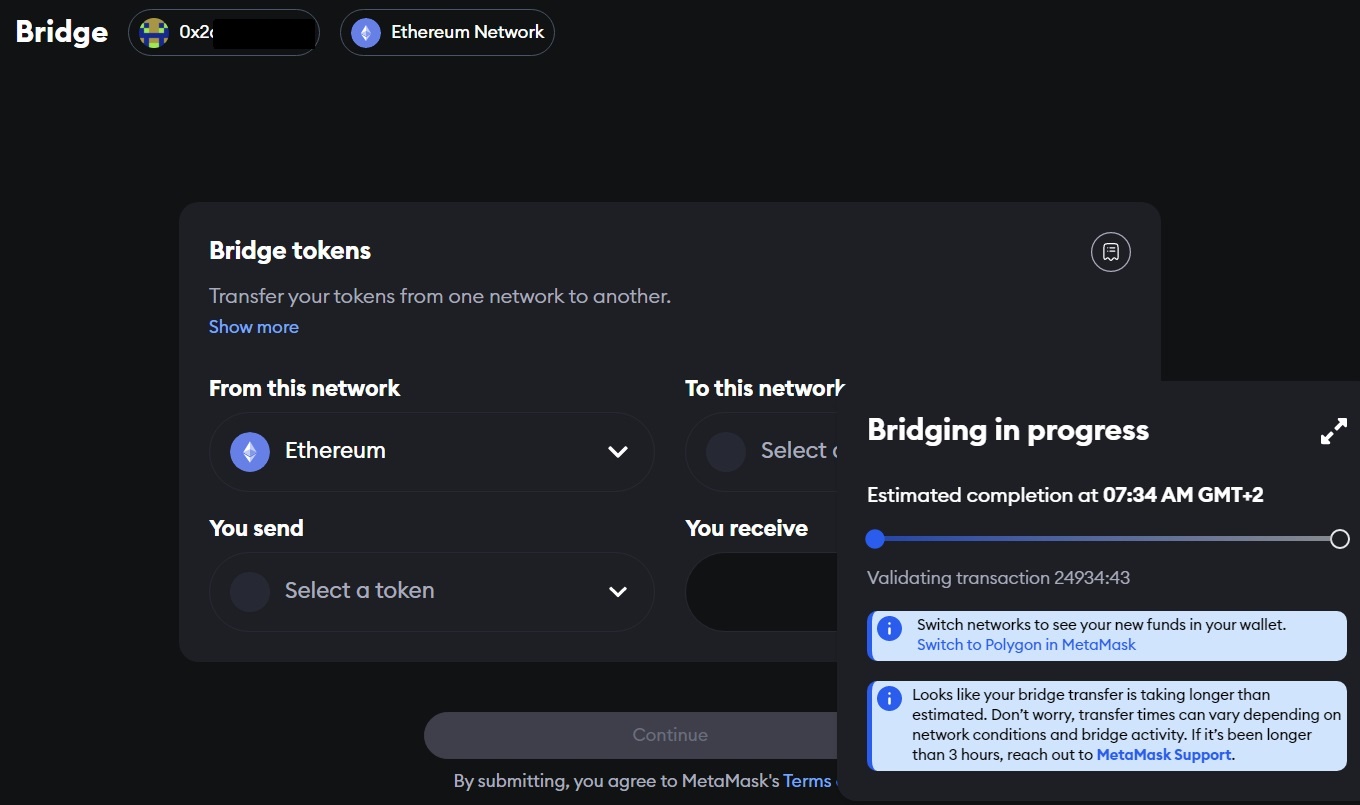This screenshot has width=1360, height=805.
Task: Click the account avatar icon
Action: pos(154,32)
